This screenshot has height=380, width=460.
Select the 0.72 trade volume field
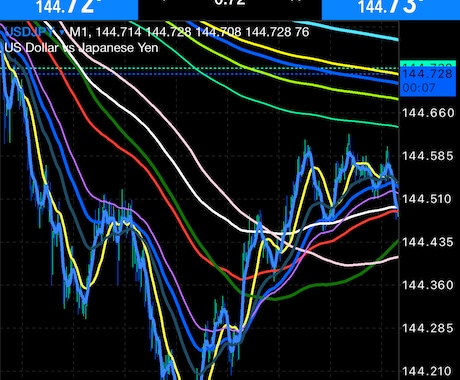[230, 4]
